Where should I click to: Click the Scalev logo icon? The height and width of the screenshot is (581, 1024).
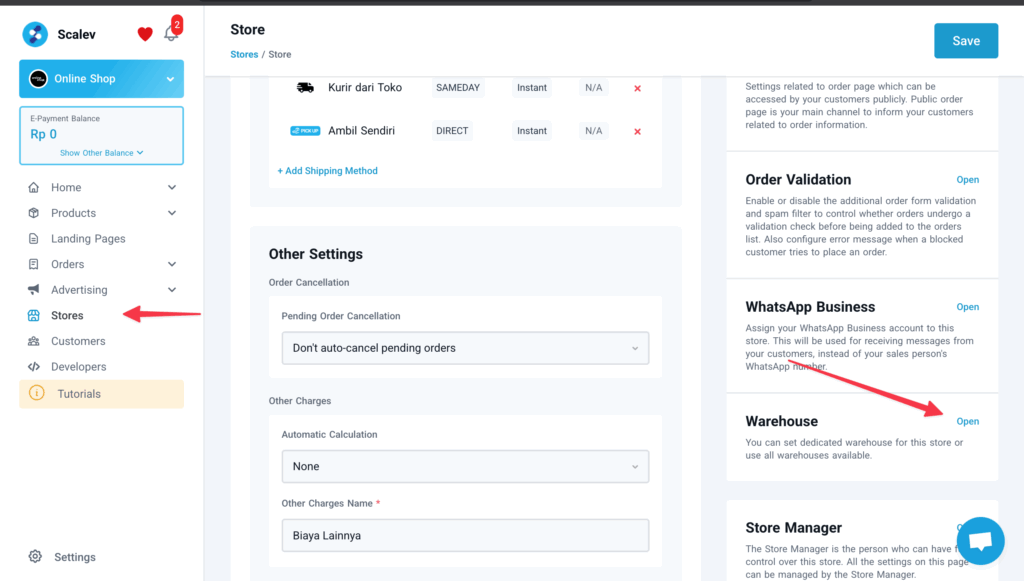pyautogui.click(x=35, y=35)
